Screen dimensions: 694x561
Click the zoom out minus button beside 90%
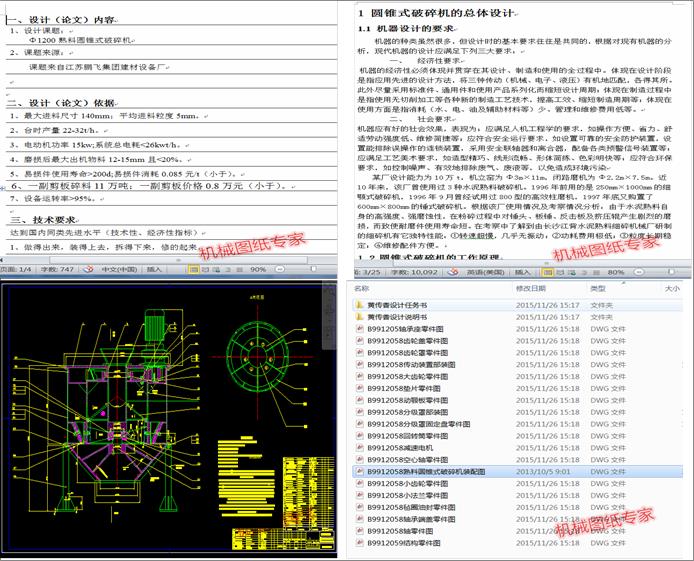(280, 269)
